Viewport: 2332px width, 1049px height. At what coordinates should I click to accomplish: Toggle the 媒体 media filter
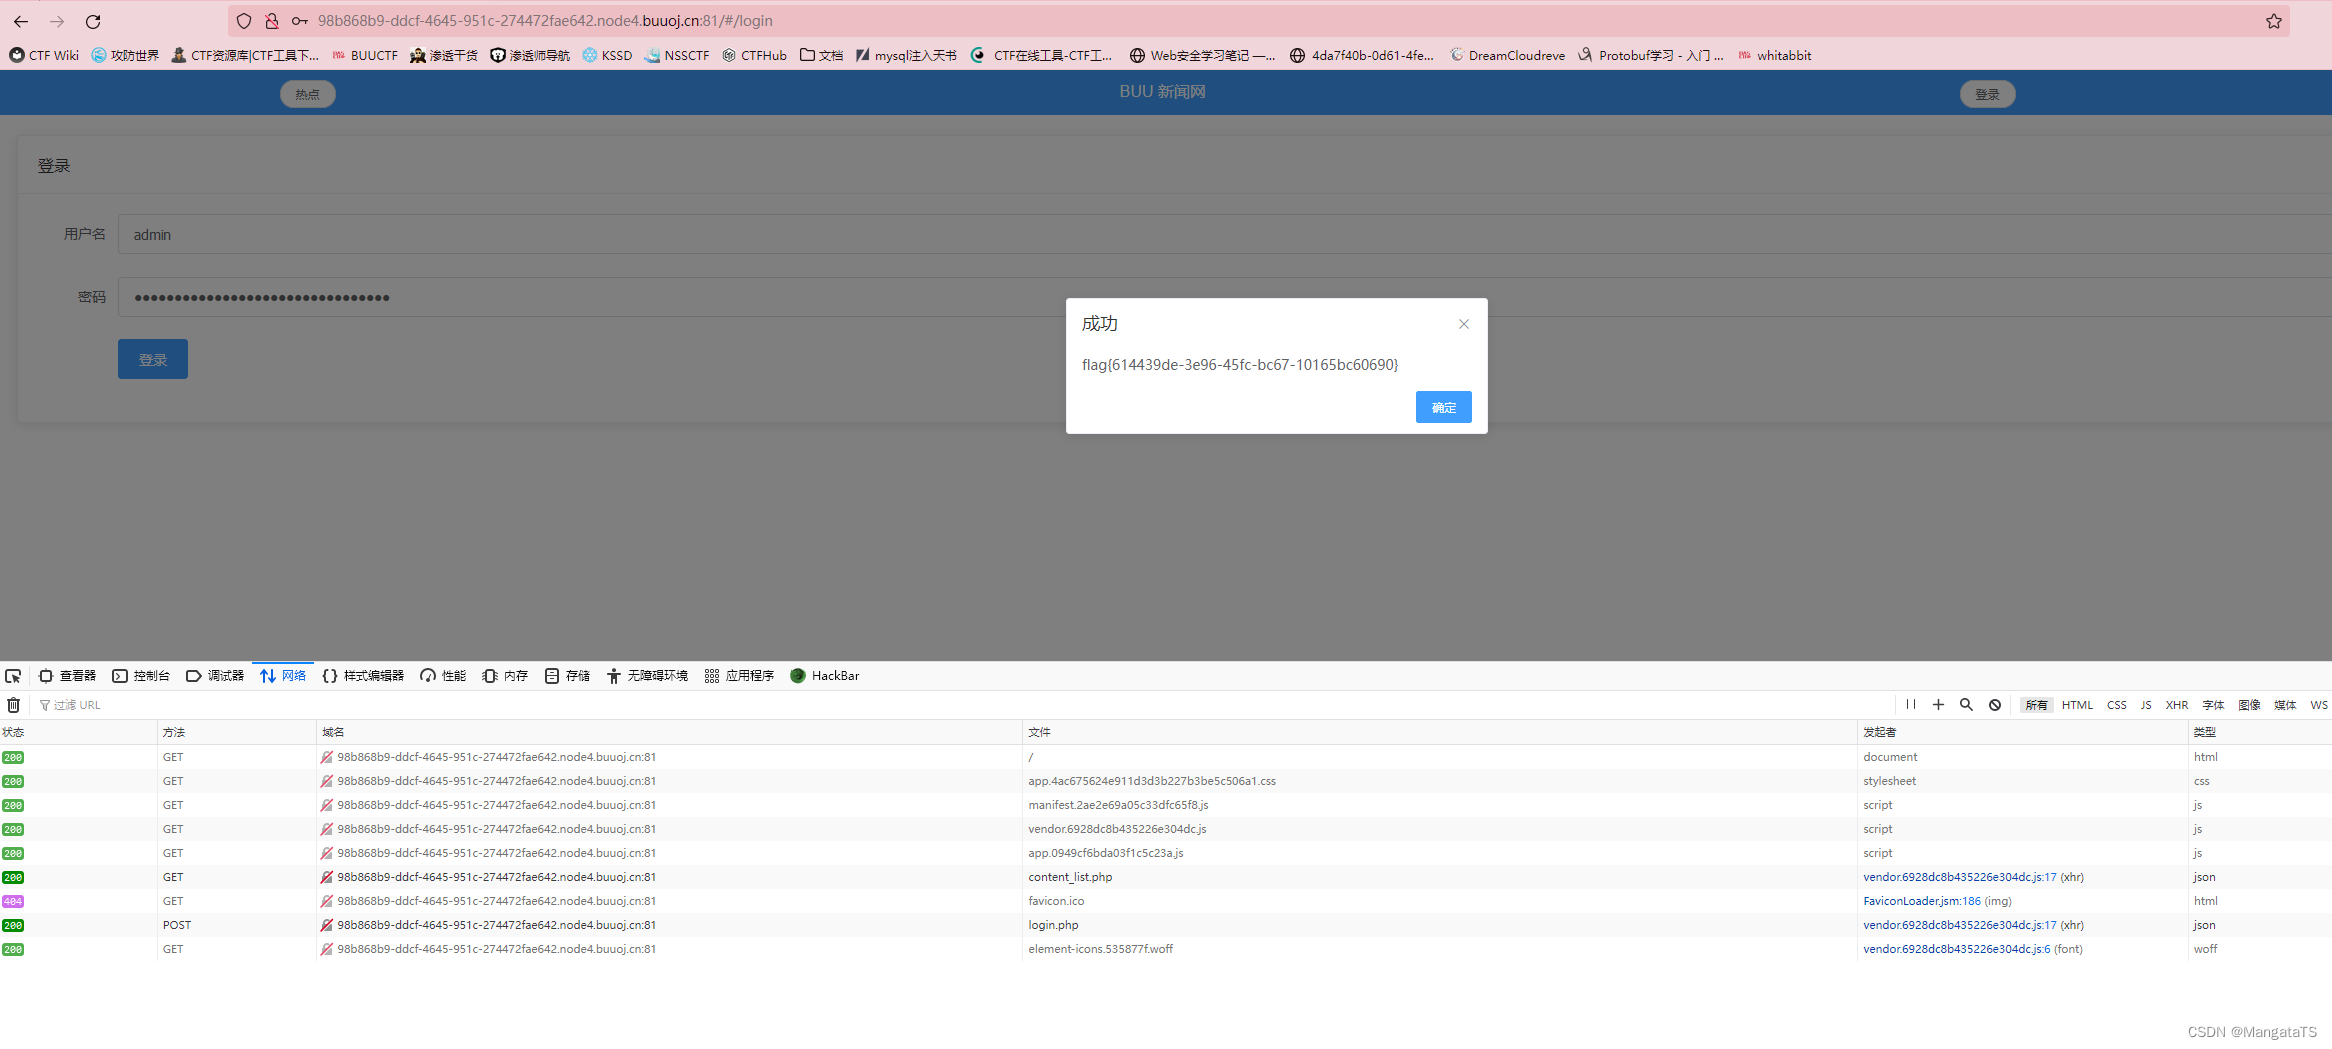point(2285,705)
